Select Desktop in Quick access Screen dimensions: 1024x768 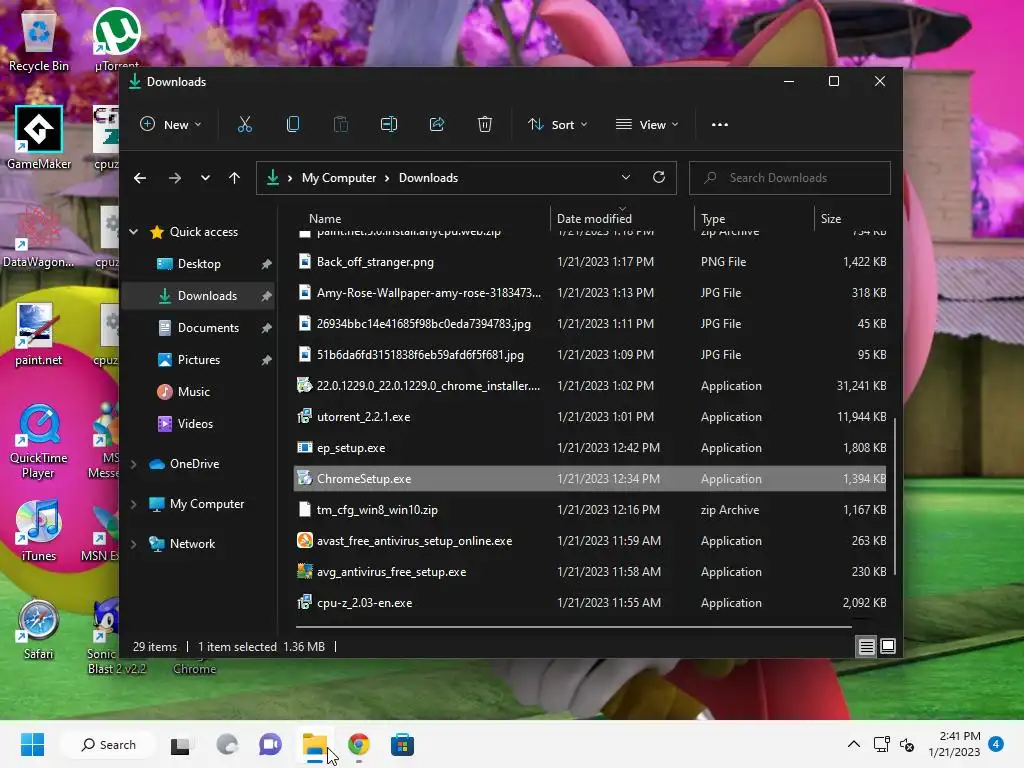click(x=199, y=264)
